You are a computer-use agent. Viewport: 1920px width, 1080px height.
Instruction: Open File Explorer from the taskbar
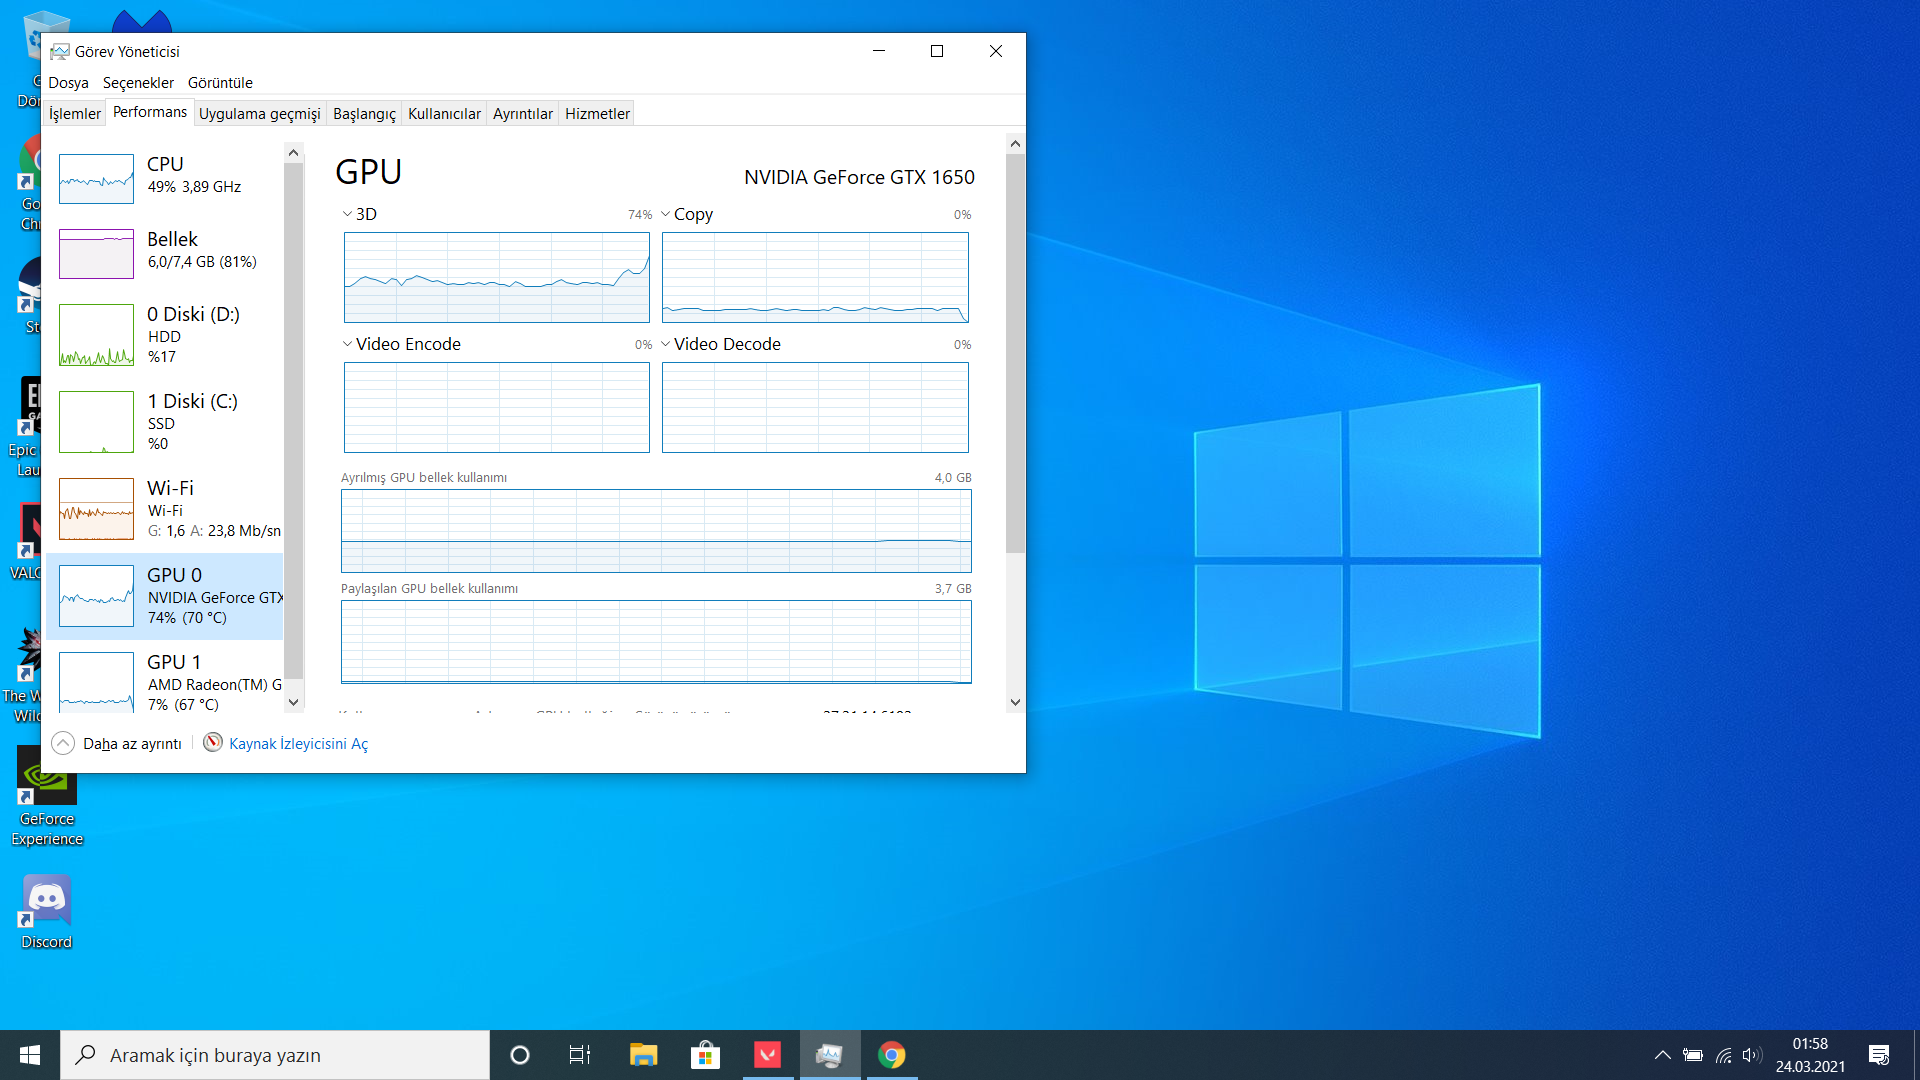click(643, 1055)
